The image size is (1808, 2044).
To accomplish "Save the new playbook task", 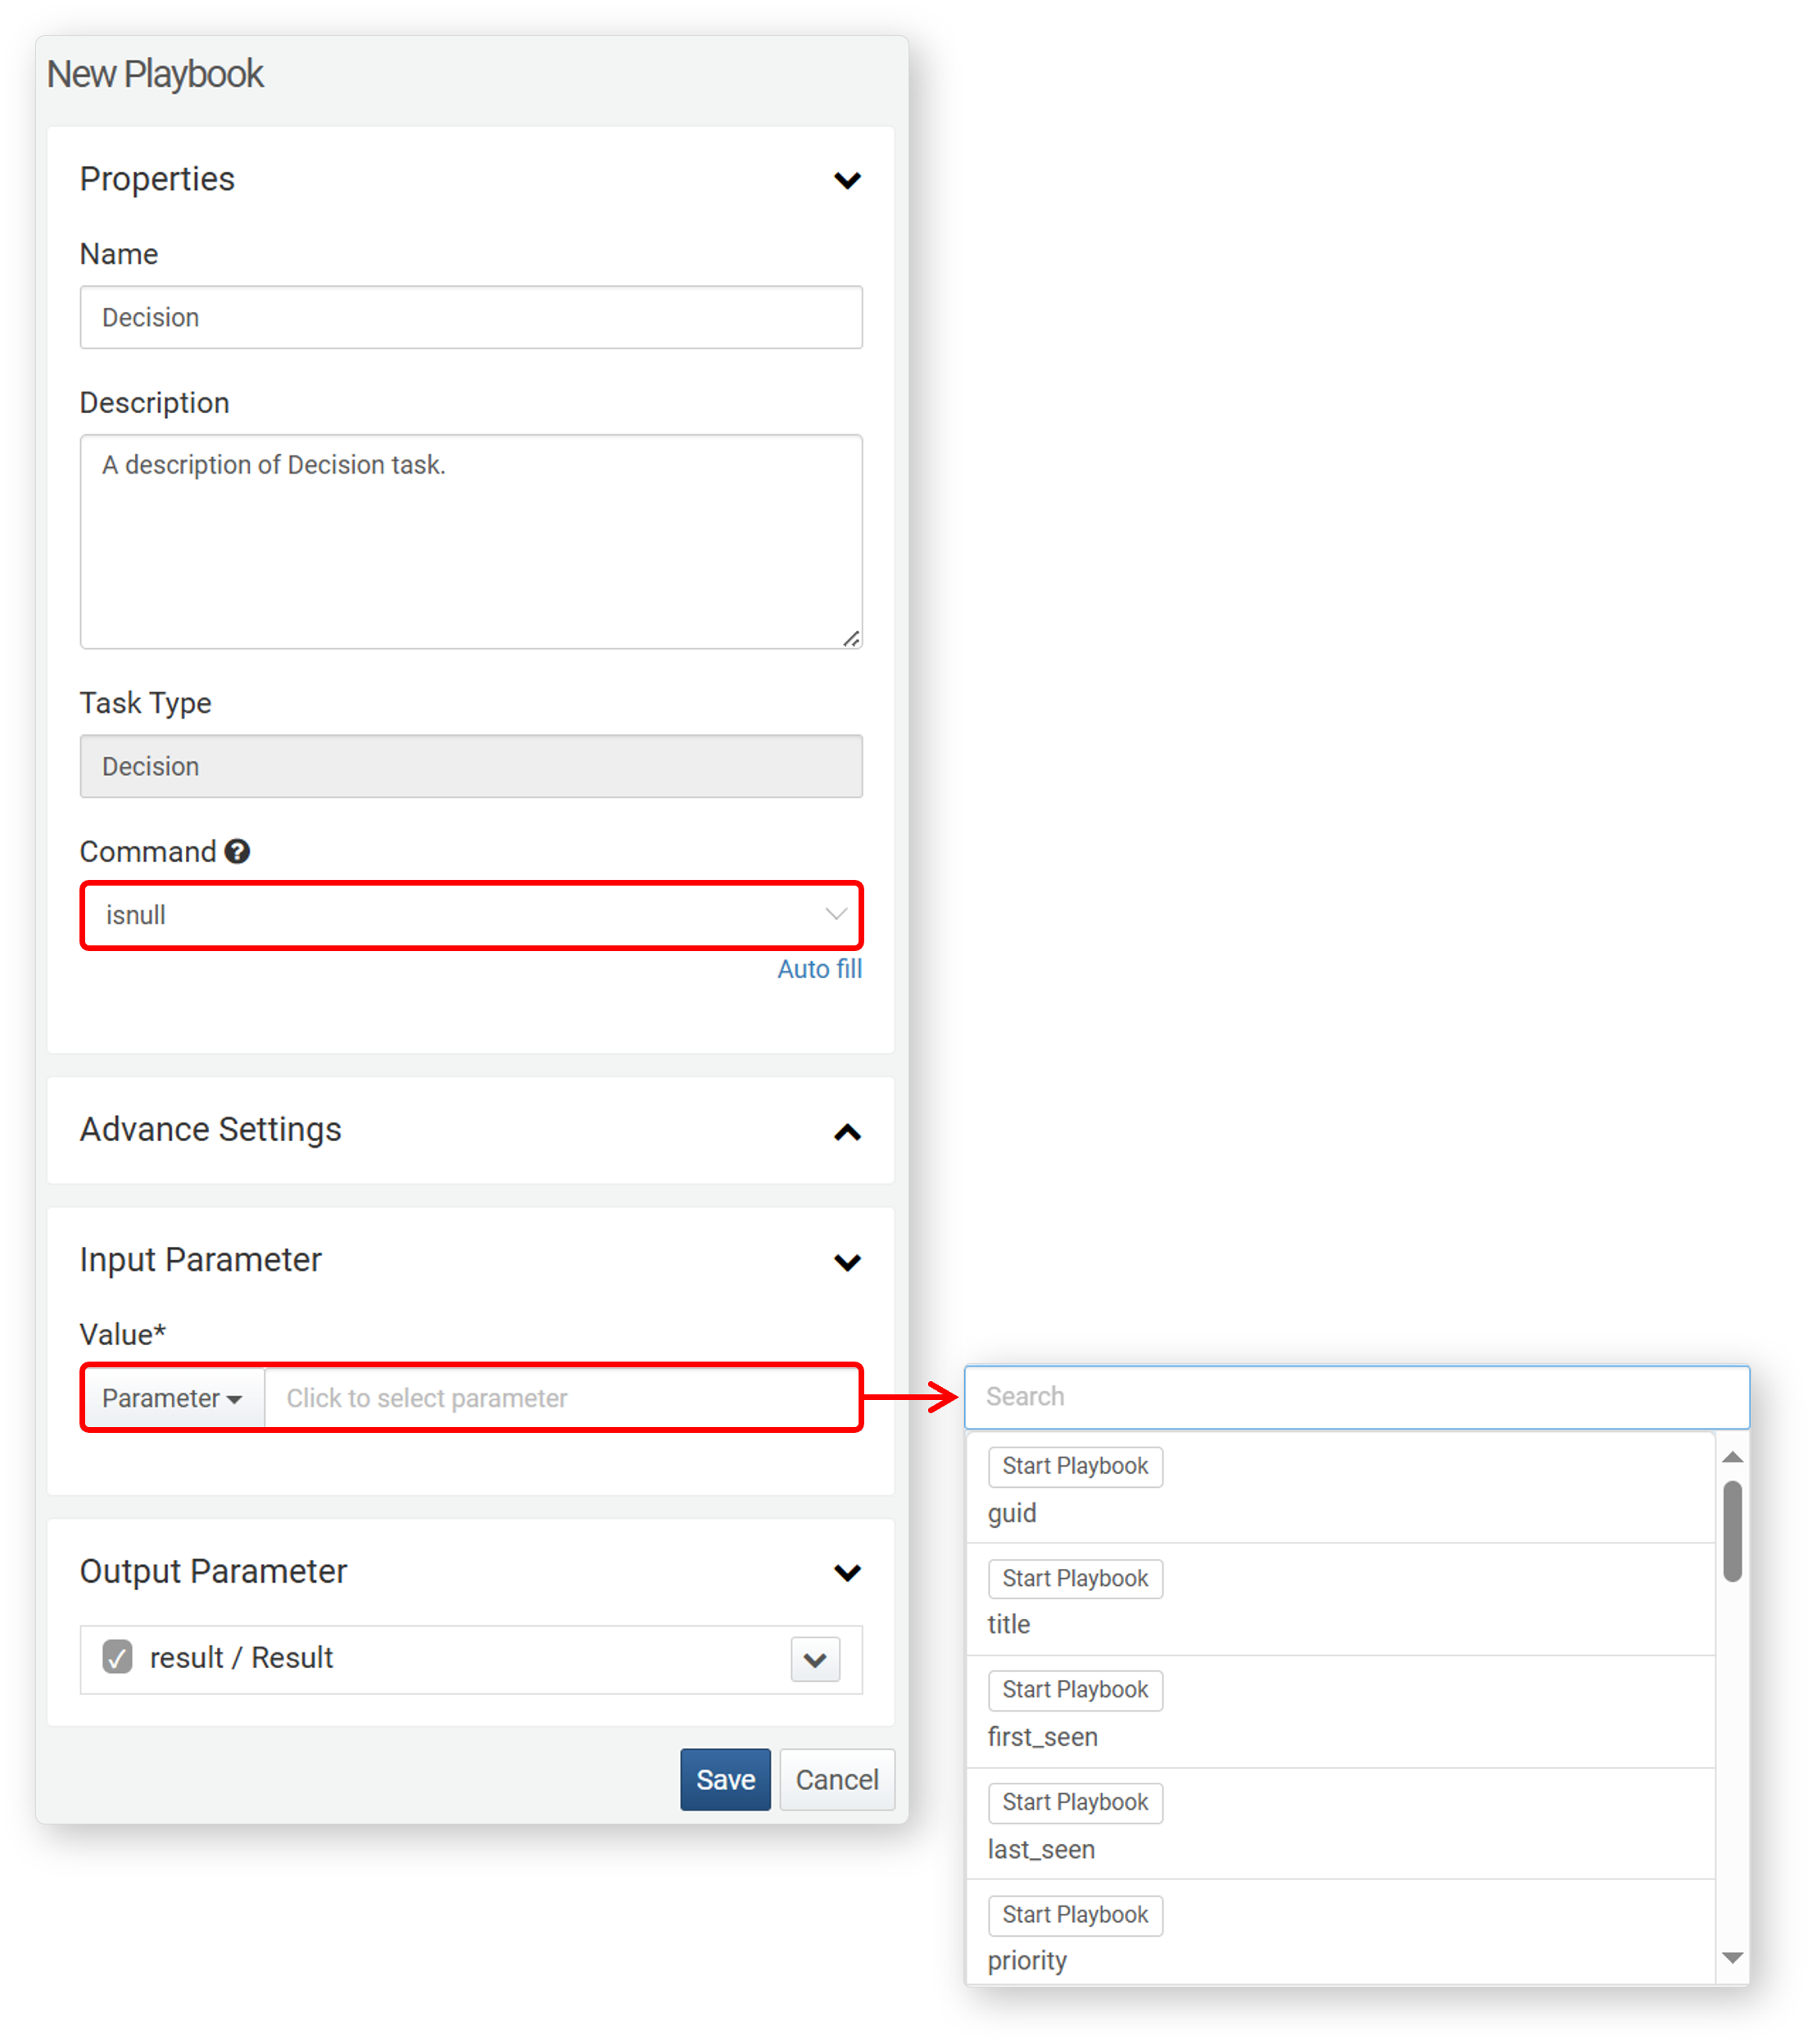I will click(x=725, y=1779).
